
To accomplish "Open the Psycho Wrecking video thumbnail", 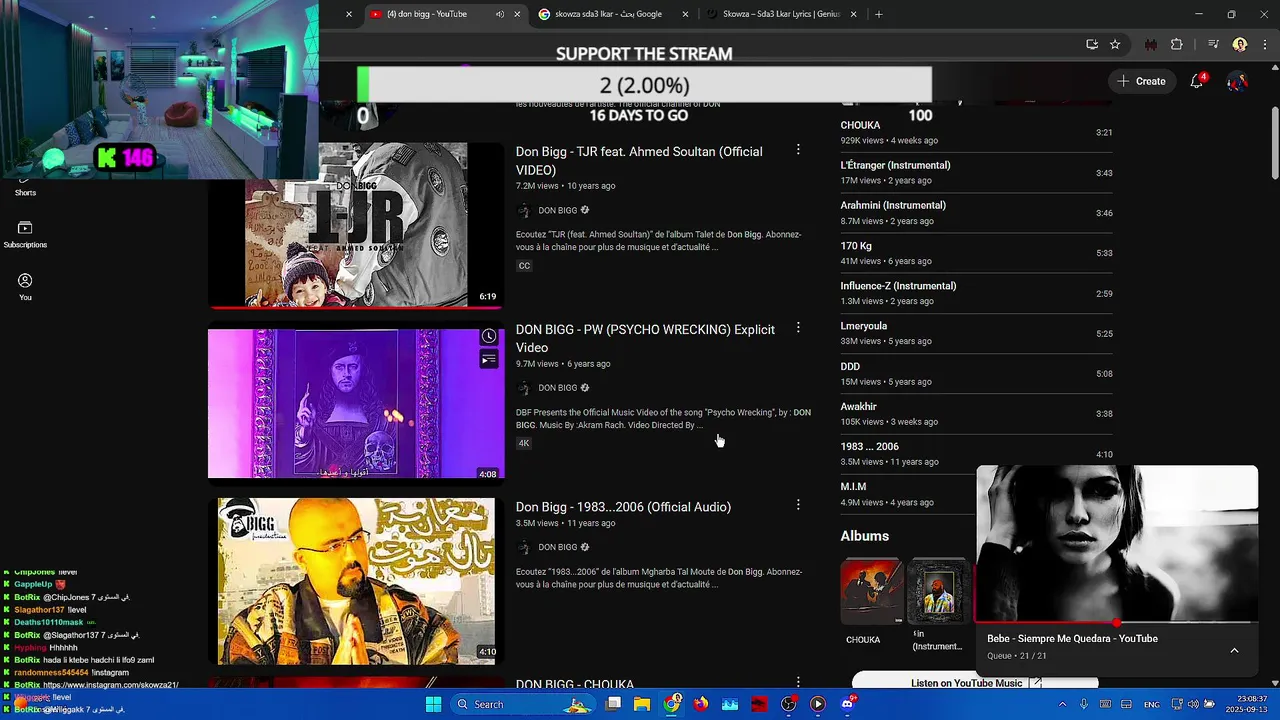I will 356,404.
